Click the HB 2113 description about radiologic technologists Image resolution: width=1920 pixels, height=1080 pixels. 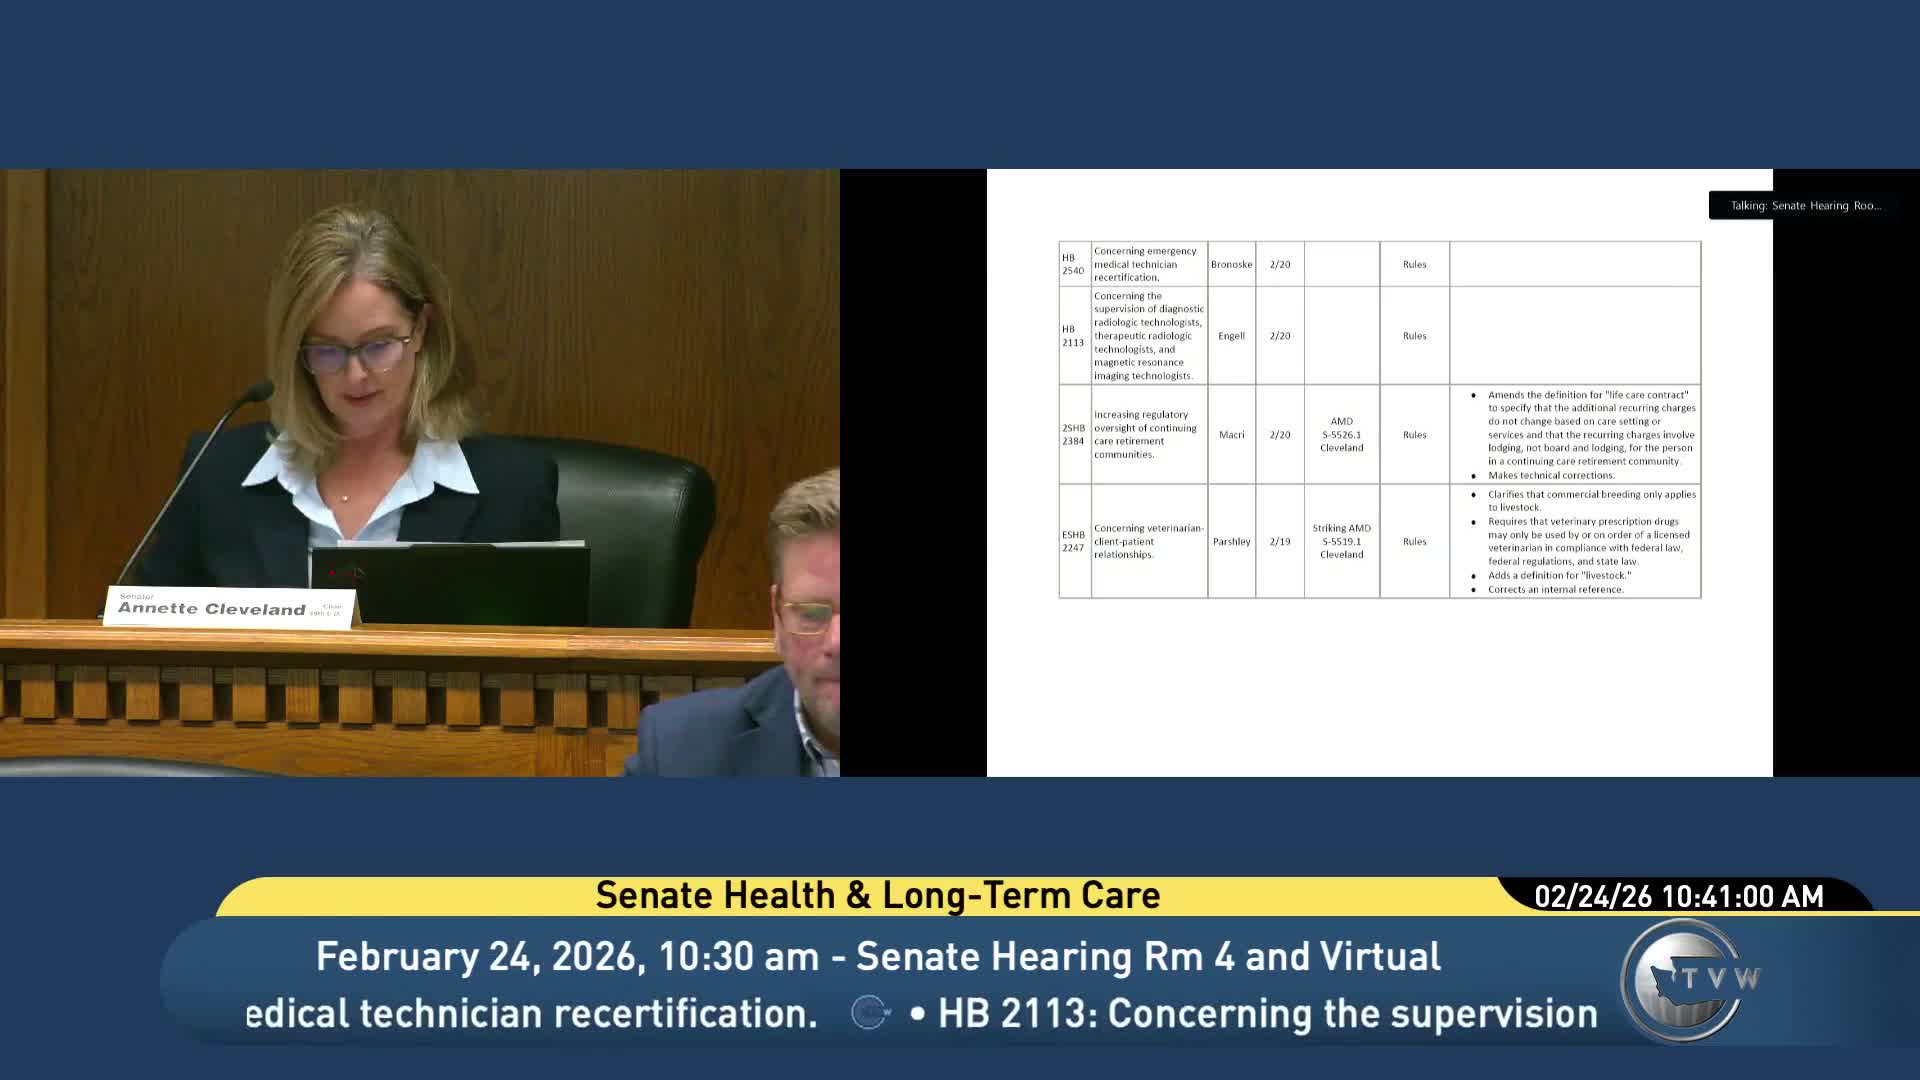pos(1147,336)
